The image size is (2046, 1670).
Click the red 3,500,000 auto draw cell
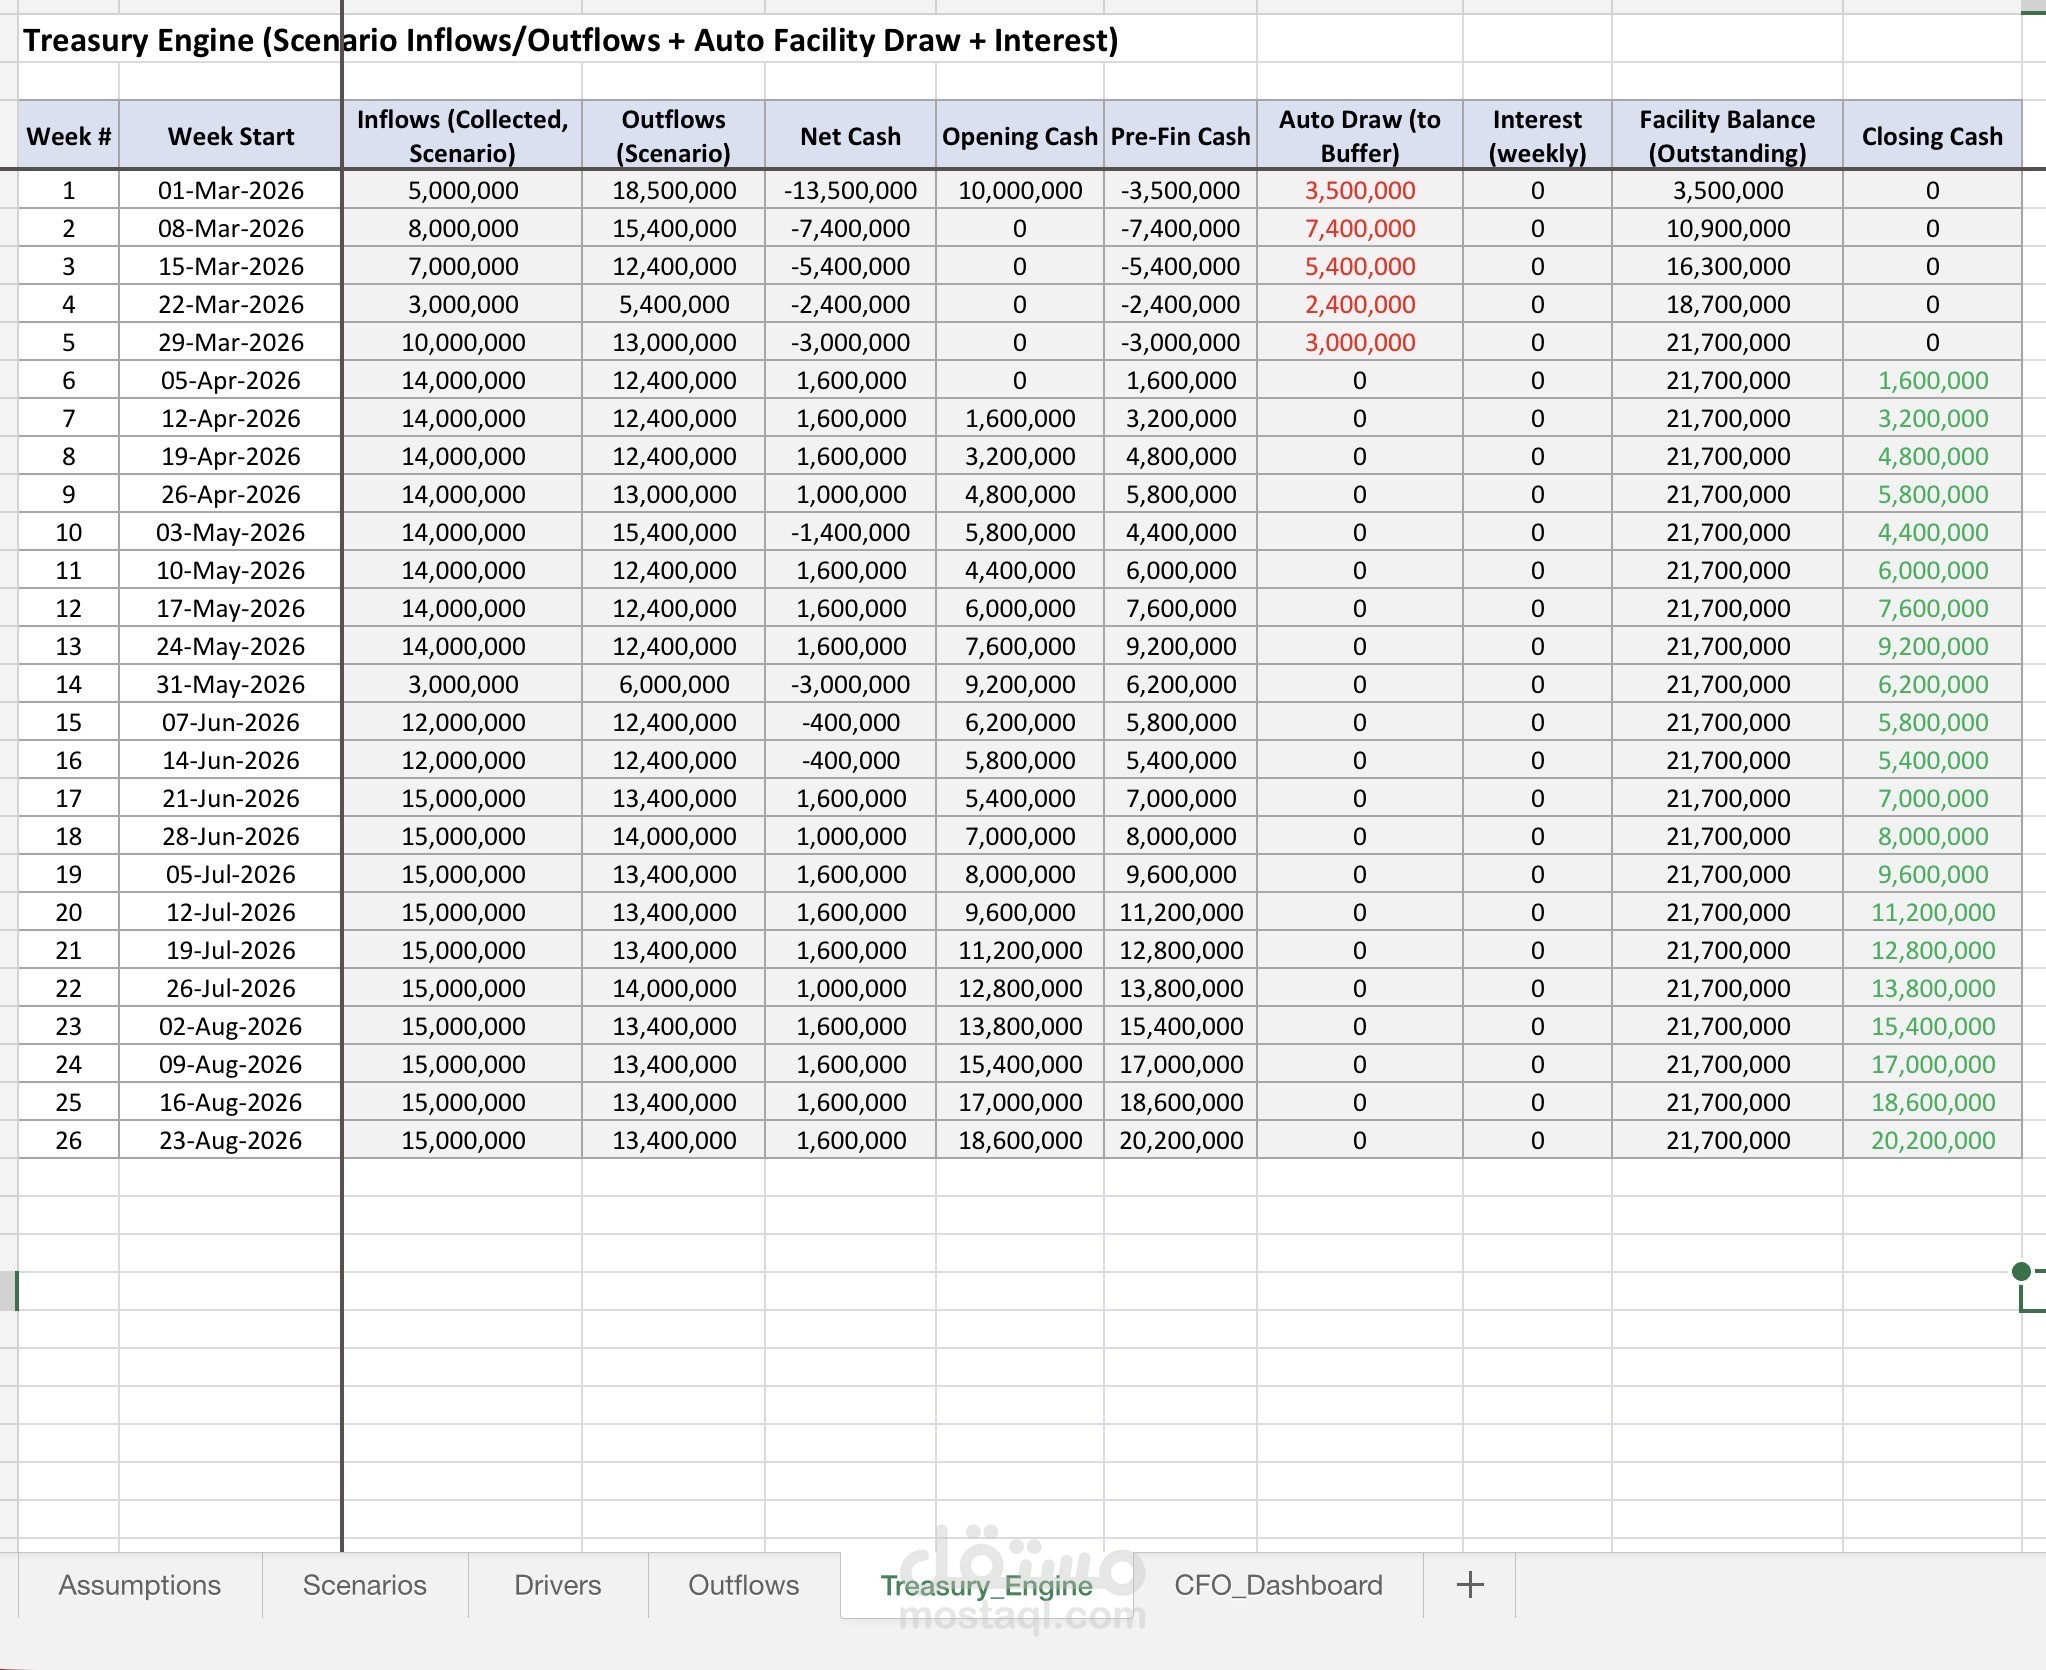1359,190
